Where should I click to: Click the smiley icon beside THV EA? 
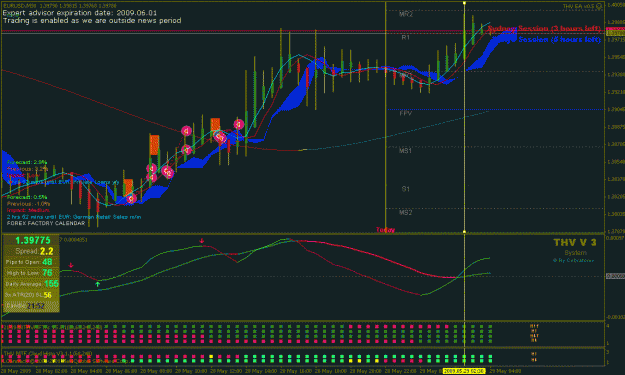[599, 6]
